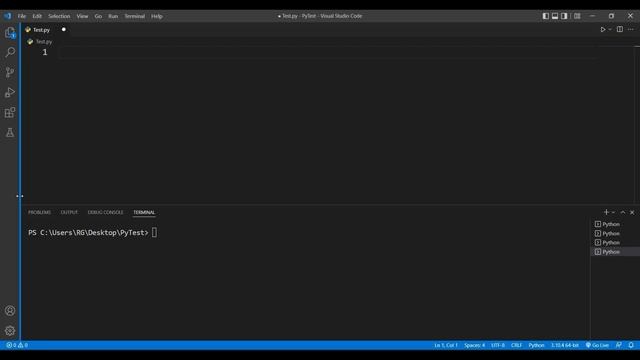
Task: Select the Python language mode in status bar
Action: click(536, 345)
